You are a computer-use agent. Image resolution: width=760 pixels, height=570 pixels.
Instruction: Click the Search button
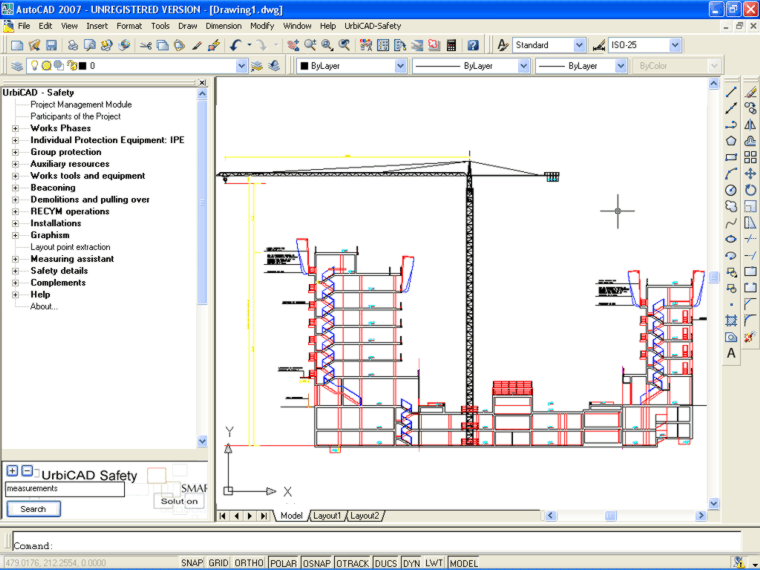33,509
